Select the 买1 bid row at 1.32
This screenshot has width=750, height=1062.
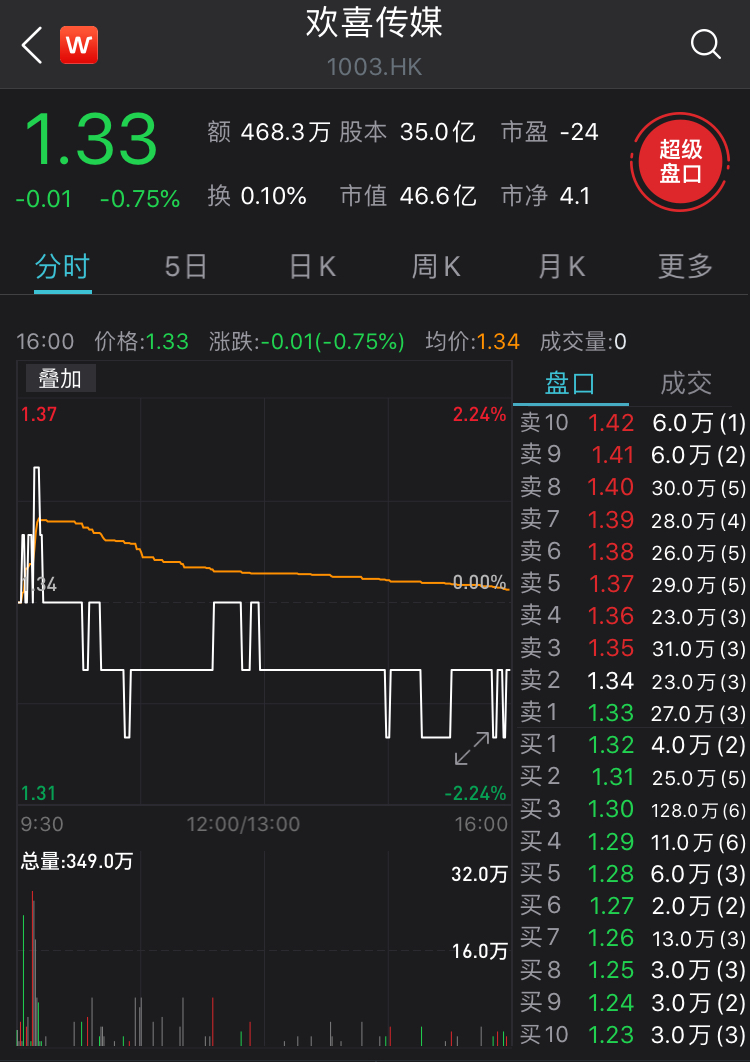632,745
